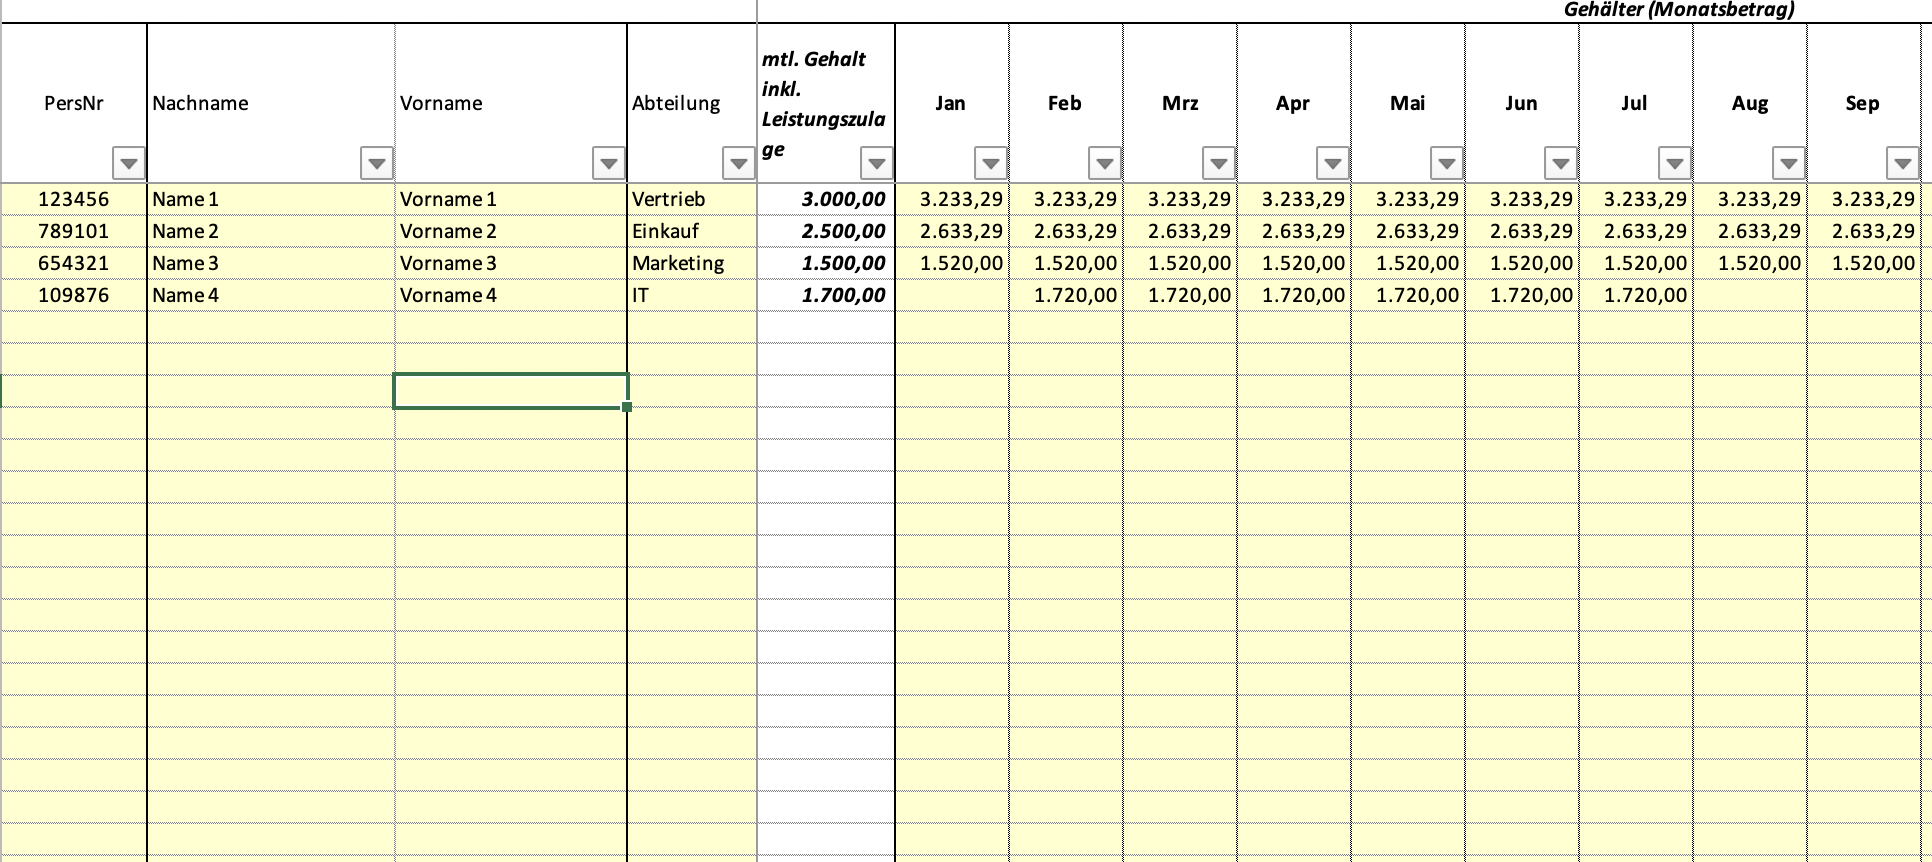Select Sep value 2.633,29 for Name 2
Image resolution: width=1932 pixels, height=862 pixels.
(x=1864, y=231)
